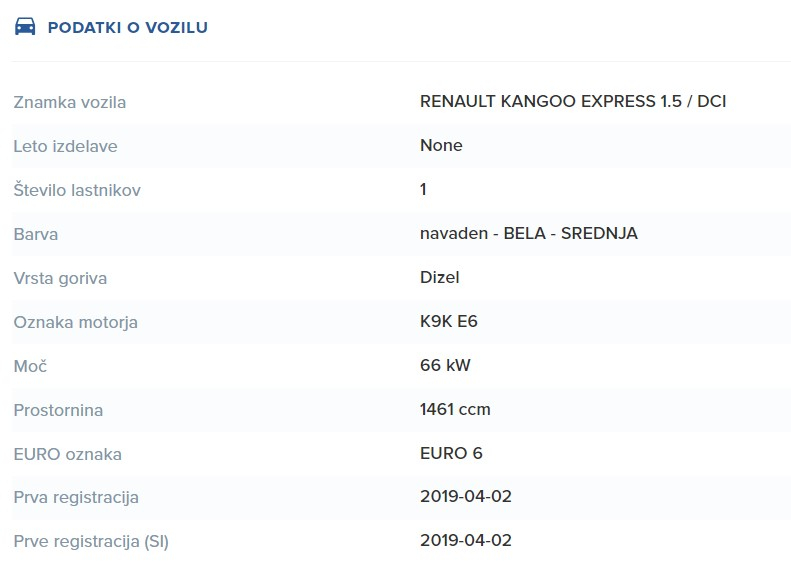Click the Vrsta goriva label
Screen dimensions: 791x566
[60, 278]
